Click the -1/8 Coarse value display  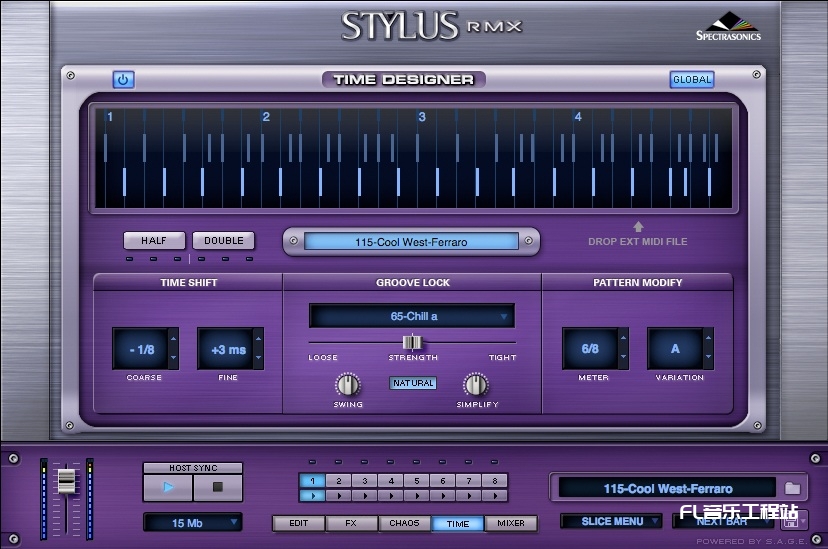coord(141,349)
